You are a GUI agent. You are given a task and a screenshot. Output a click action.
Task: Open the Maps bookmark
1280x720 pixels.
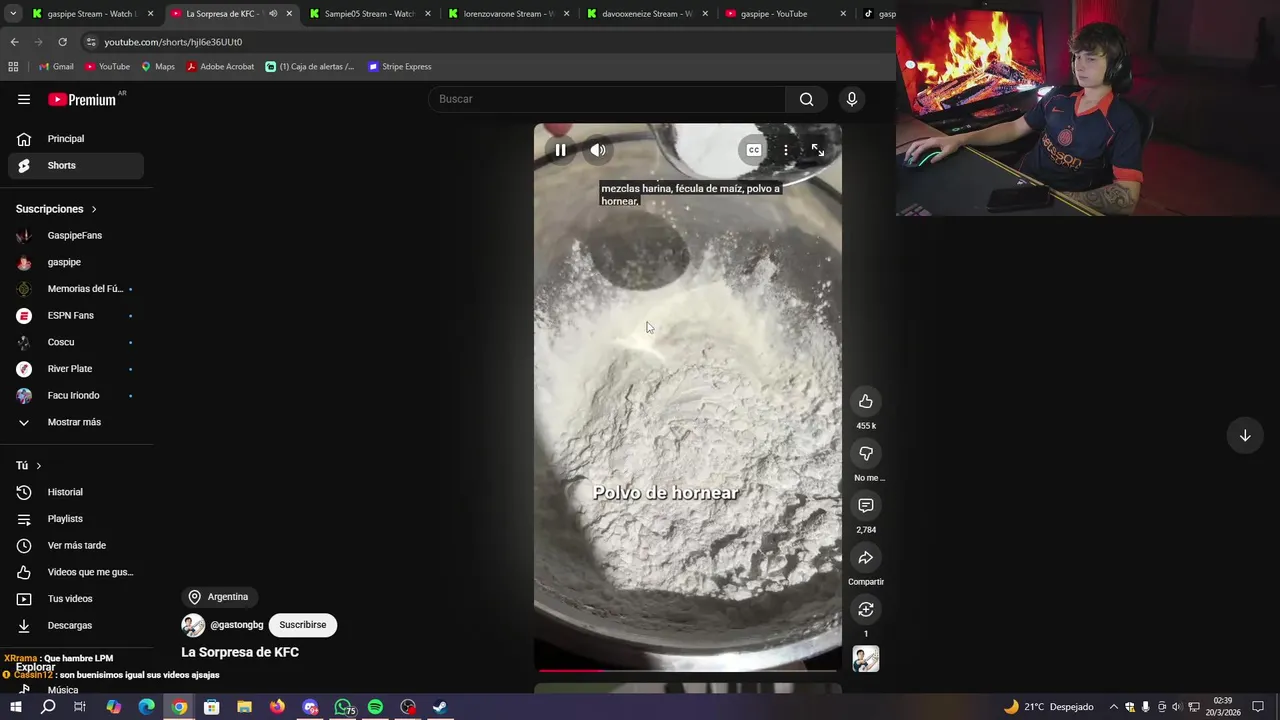pyautogui.click(x=158, y=67)
